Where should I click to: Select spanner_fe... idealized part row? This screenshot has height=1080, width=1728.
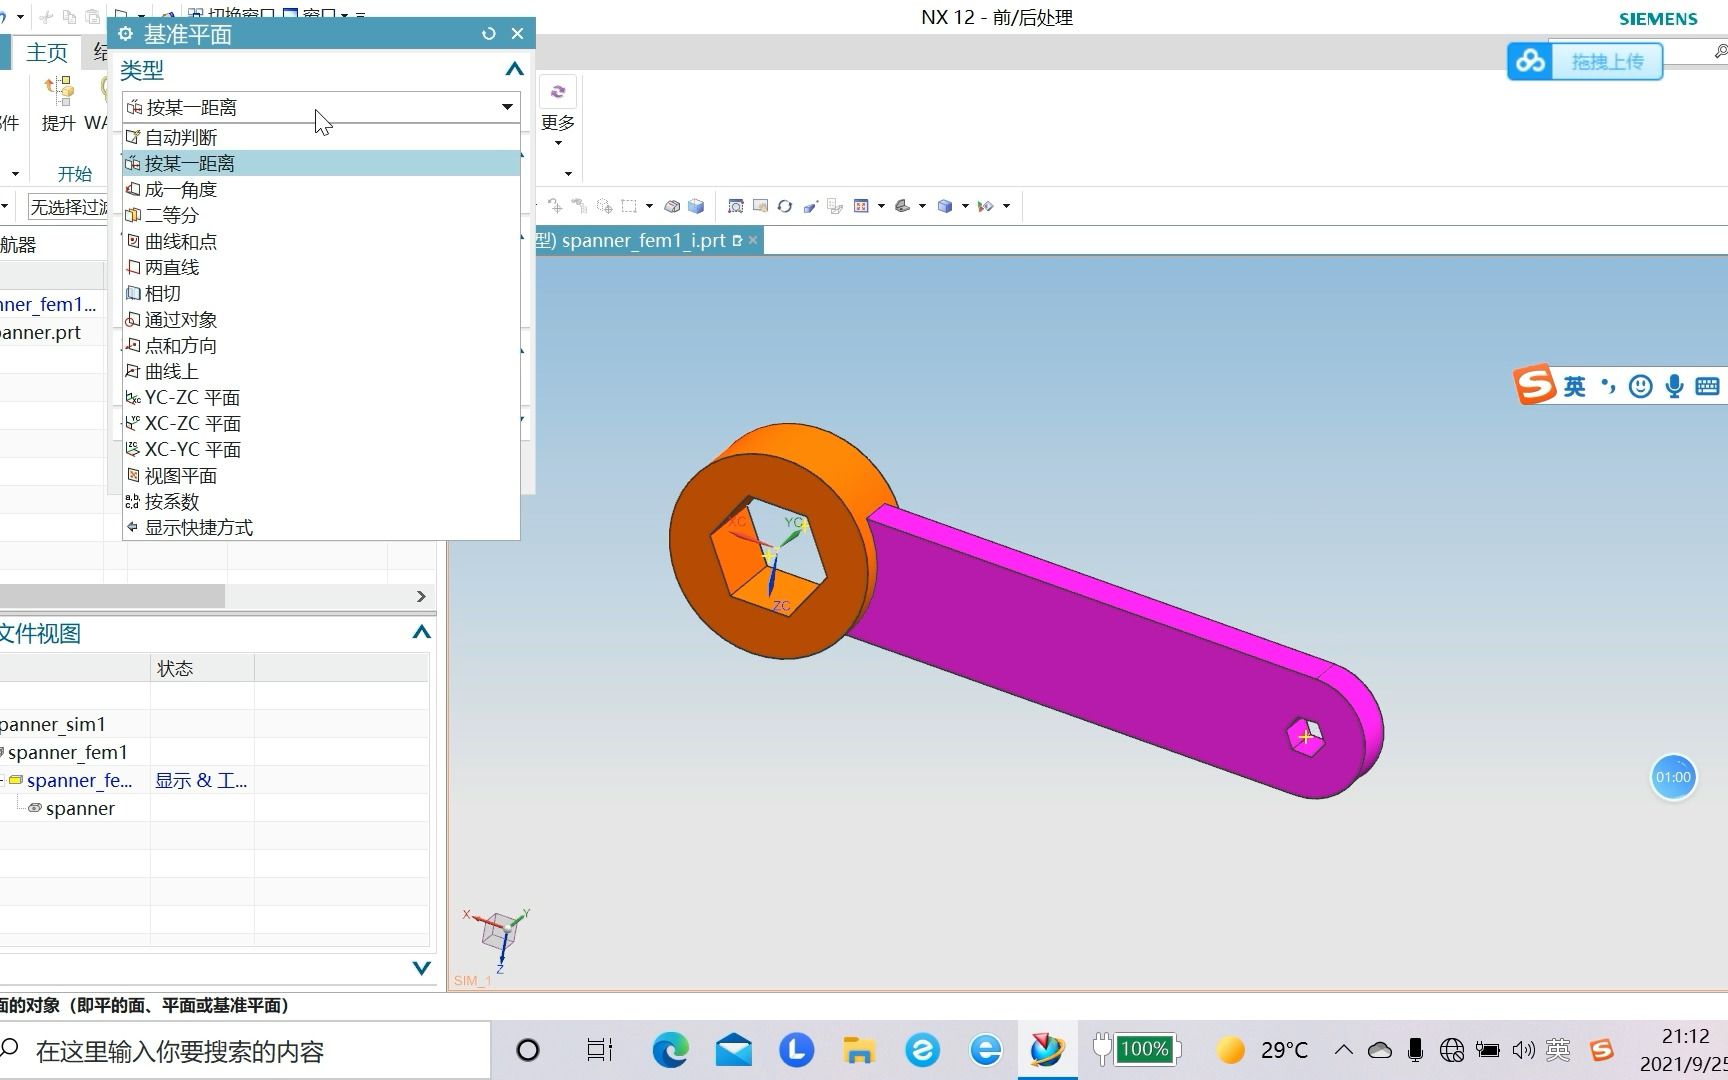[x=78, y=780]
